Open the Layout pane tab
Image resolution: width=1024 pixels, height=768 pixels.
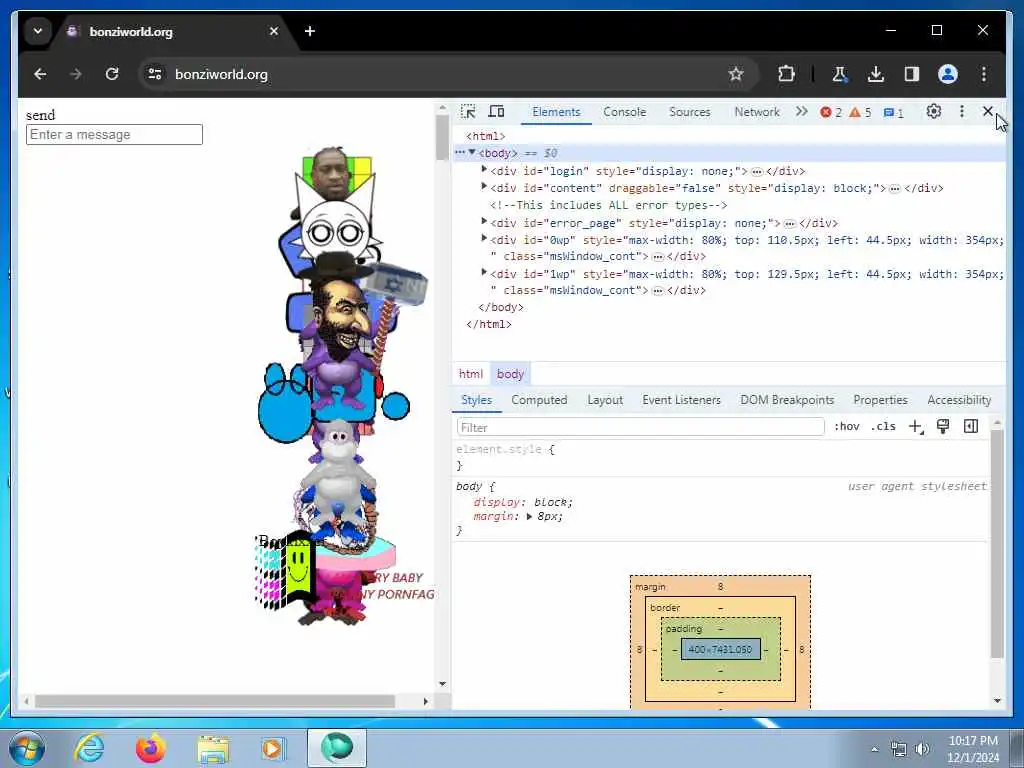click(605, 400)
